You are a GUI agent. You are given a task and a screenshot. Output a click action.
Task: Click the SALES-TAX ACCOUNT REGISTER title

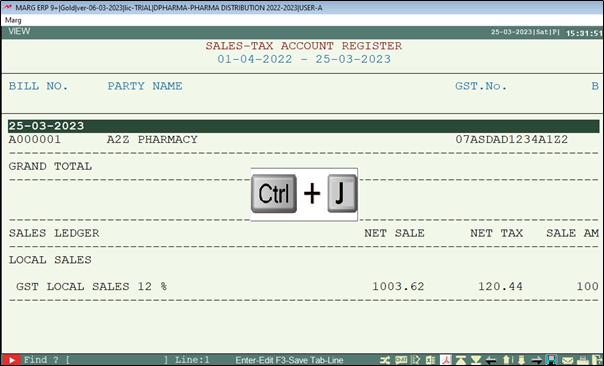tap(304, 46)
